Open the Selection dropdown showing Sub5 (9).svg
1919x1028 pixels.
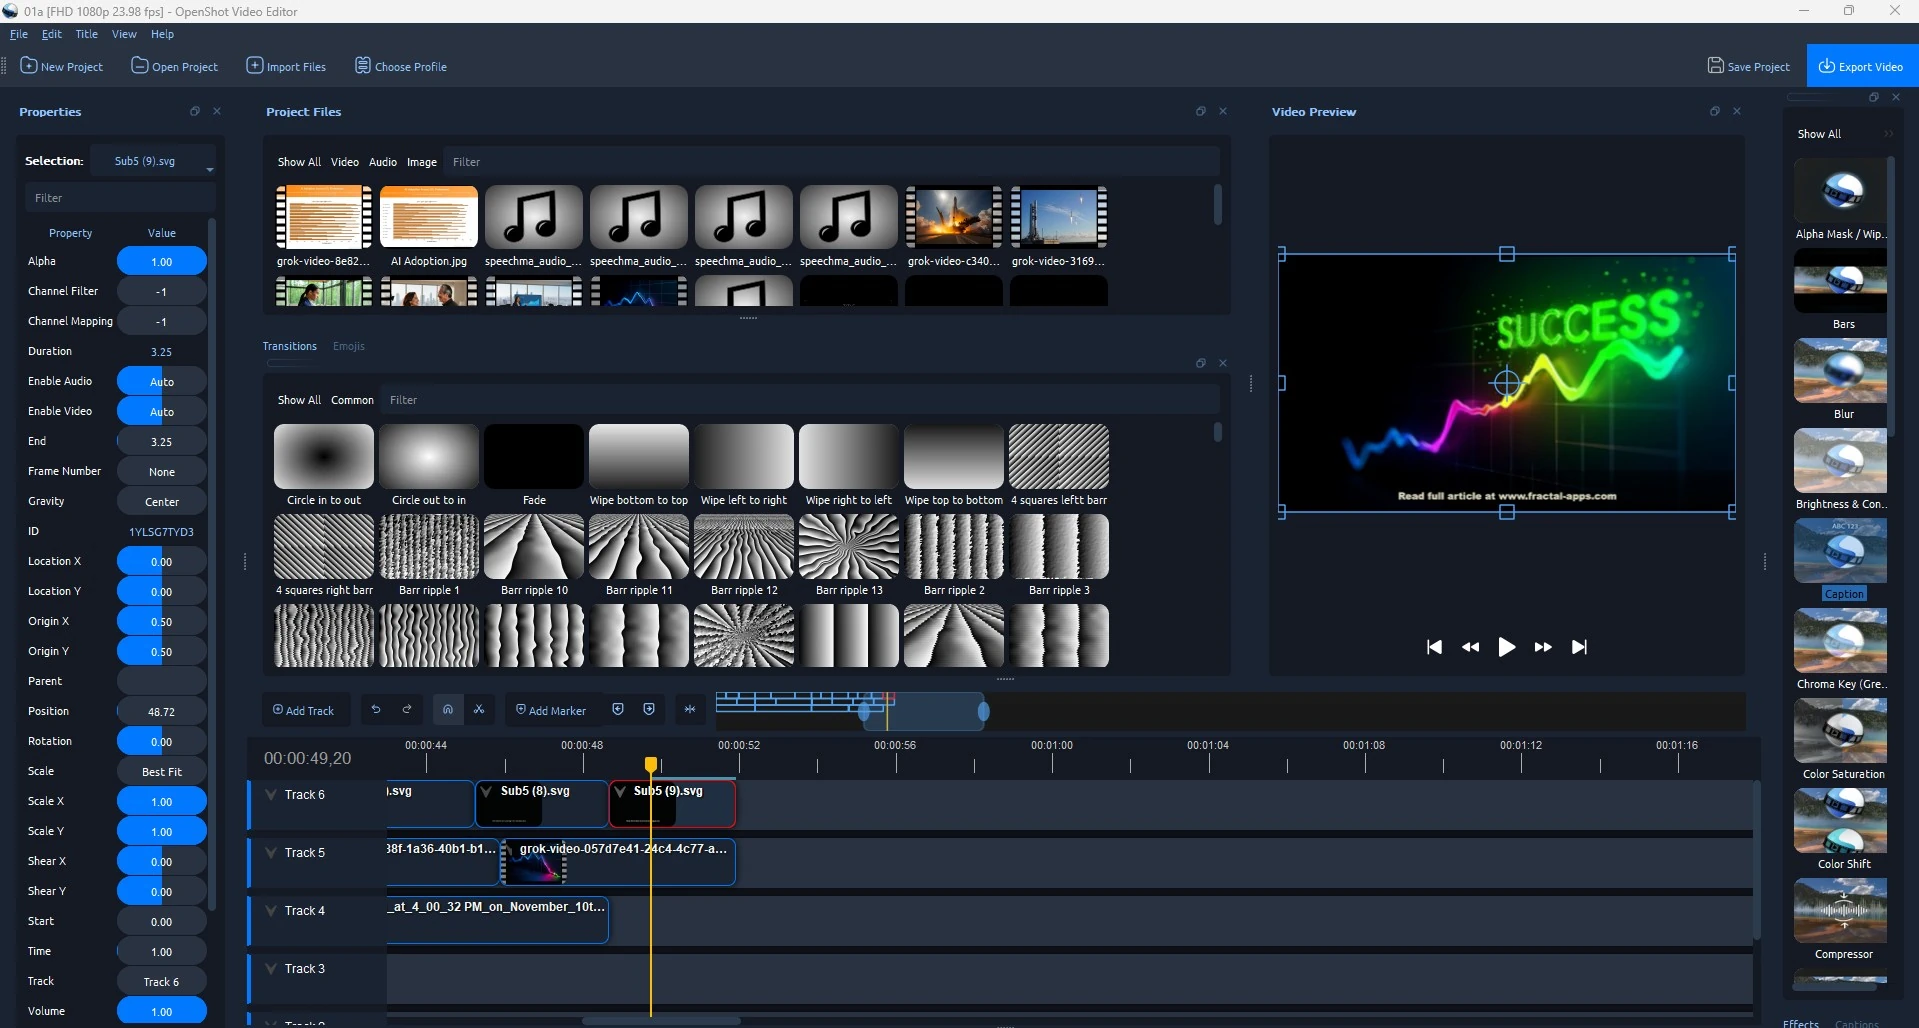[153, 161]
